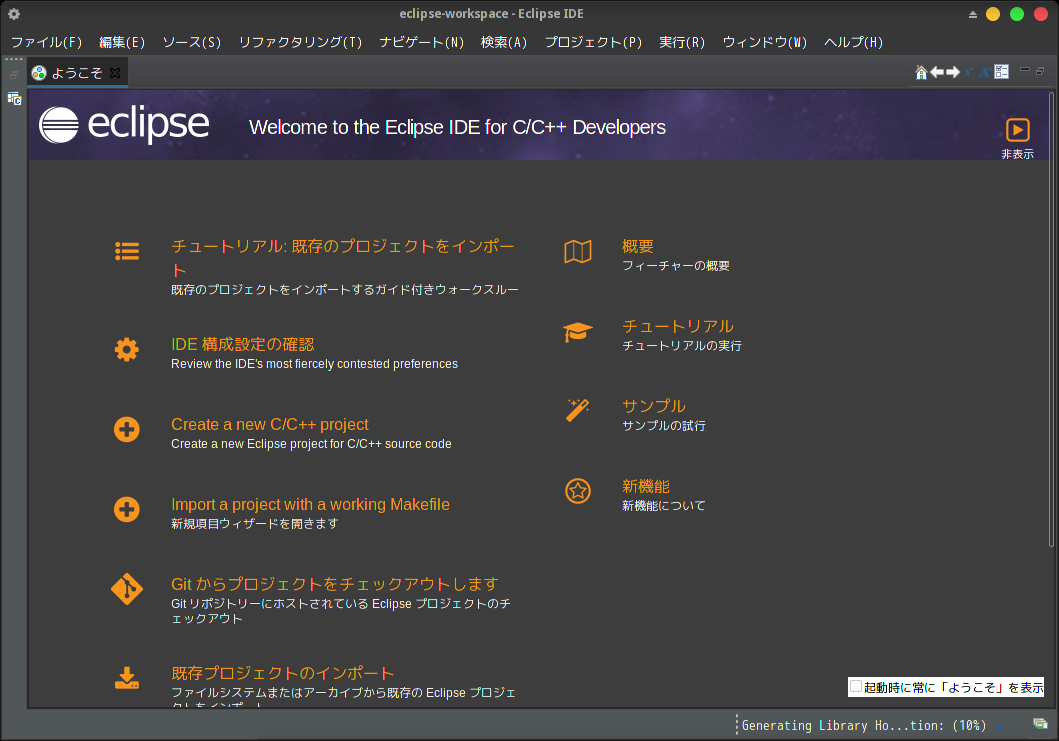Click the status bar drag handle dots
This screenshot has width=1059, height=741.
(x=737, y=725)
